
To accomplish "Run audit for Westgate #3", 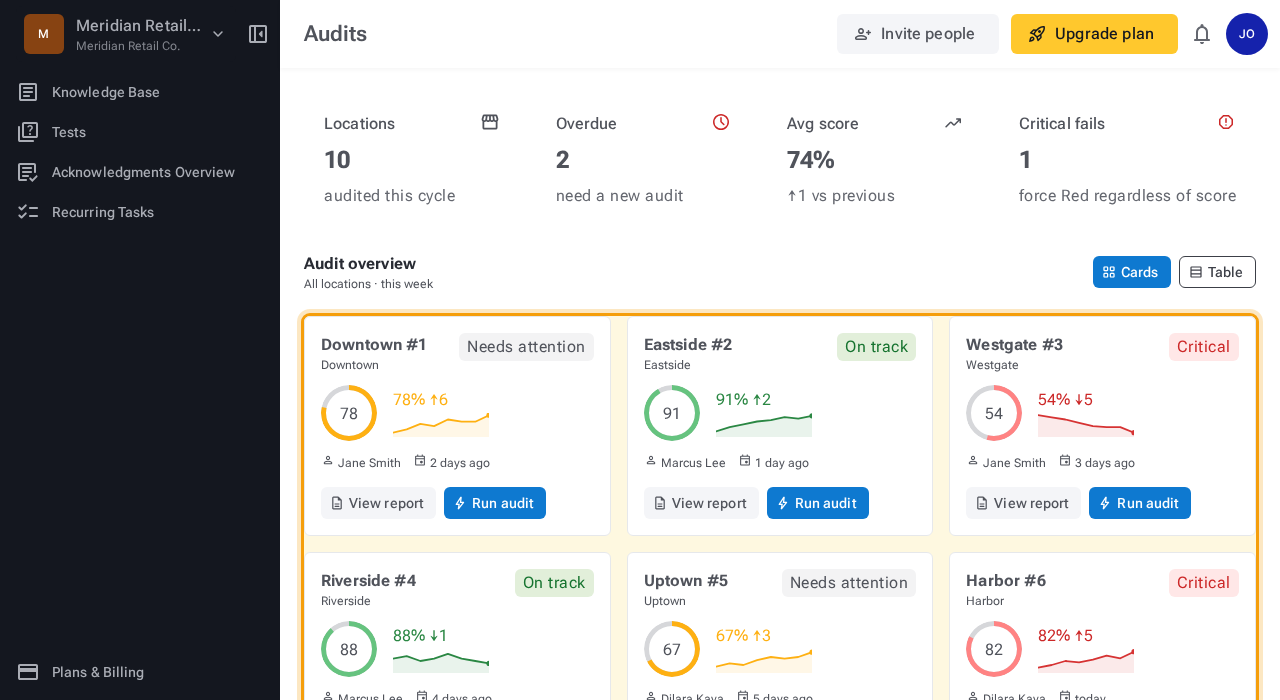I will pos(1140,503).
